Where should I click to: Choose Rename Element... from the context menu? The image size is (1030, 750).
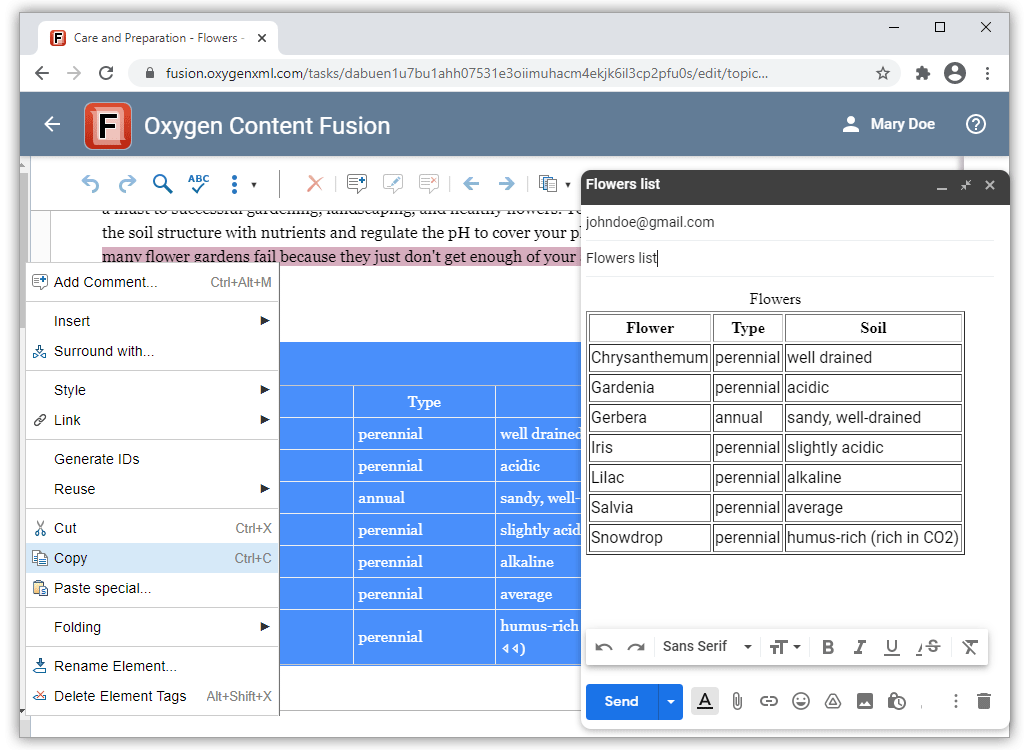pos(152,666)
